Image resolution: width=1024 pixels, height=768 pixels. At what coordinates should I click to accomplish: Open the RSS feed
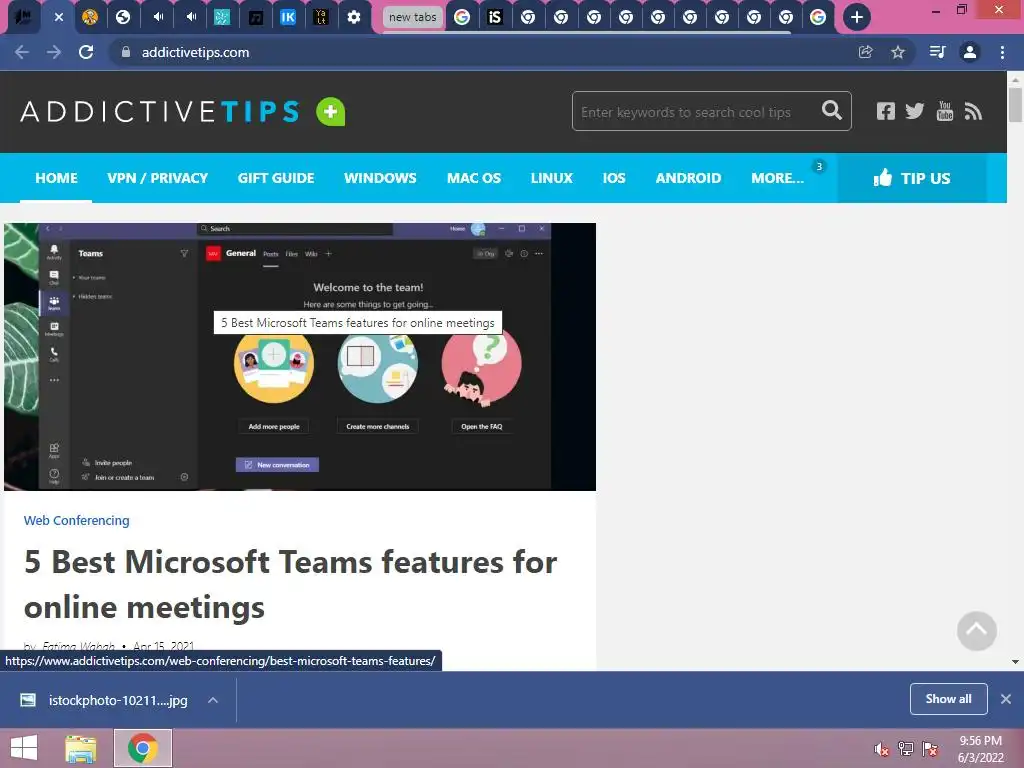pyautogui.click(x=973, y=112)
